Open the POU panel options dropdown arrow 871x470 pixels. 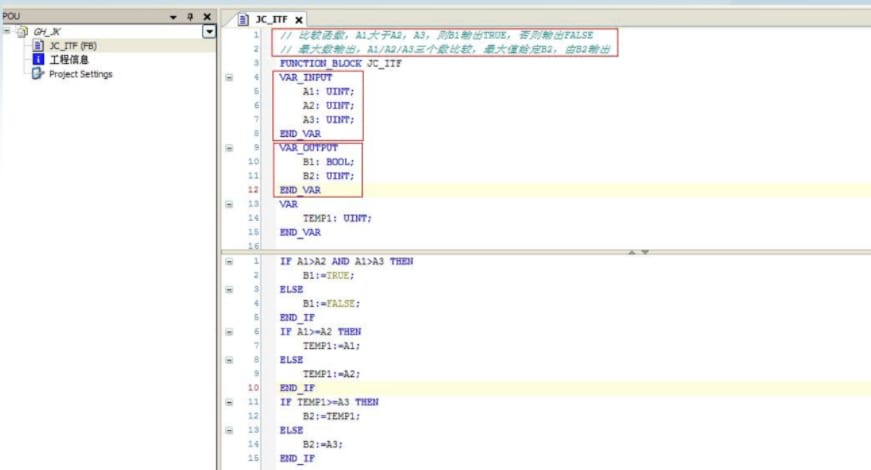click(173, 17)
